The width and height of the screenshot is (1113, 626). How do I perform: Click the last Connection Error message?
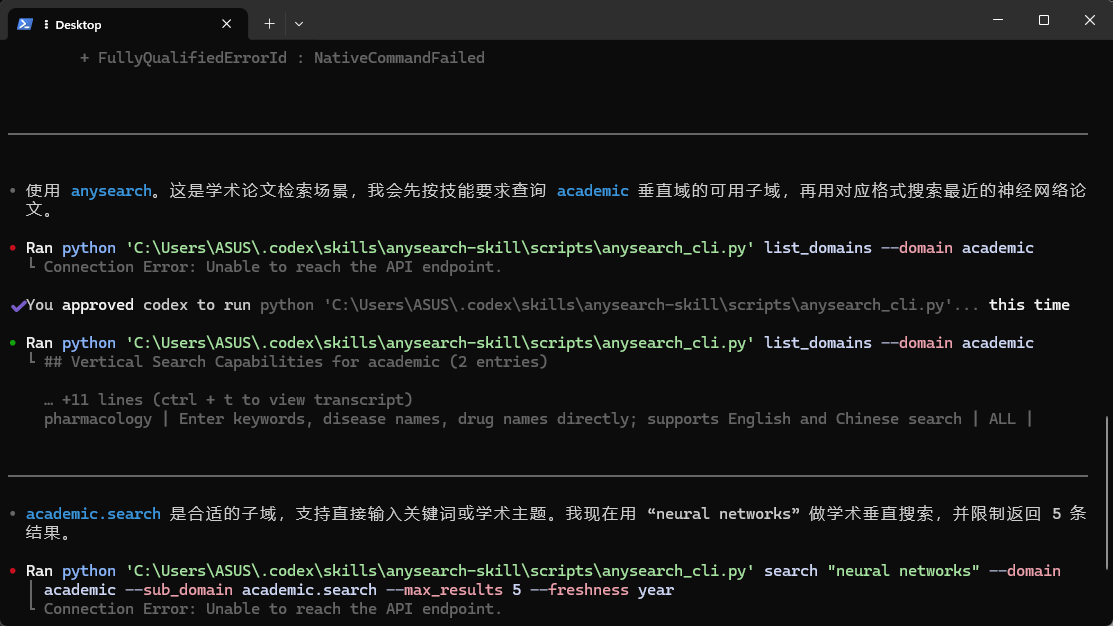point(273,609)
